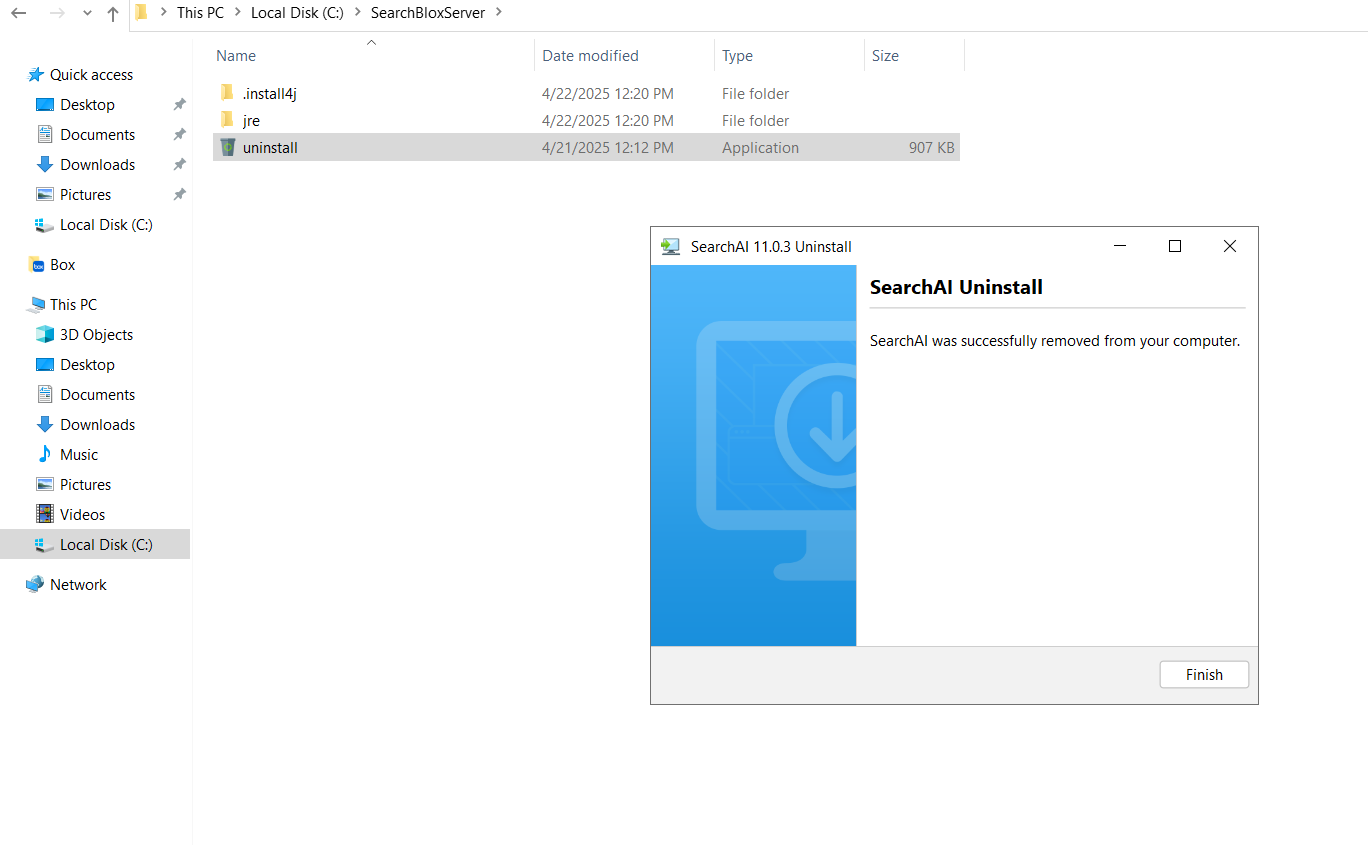Go up one folder level arrow
This screenshot has width=1368, height=845.
tap(113, 14)
